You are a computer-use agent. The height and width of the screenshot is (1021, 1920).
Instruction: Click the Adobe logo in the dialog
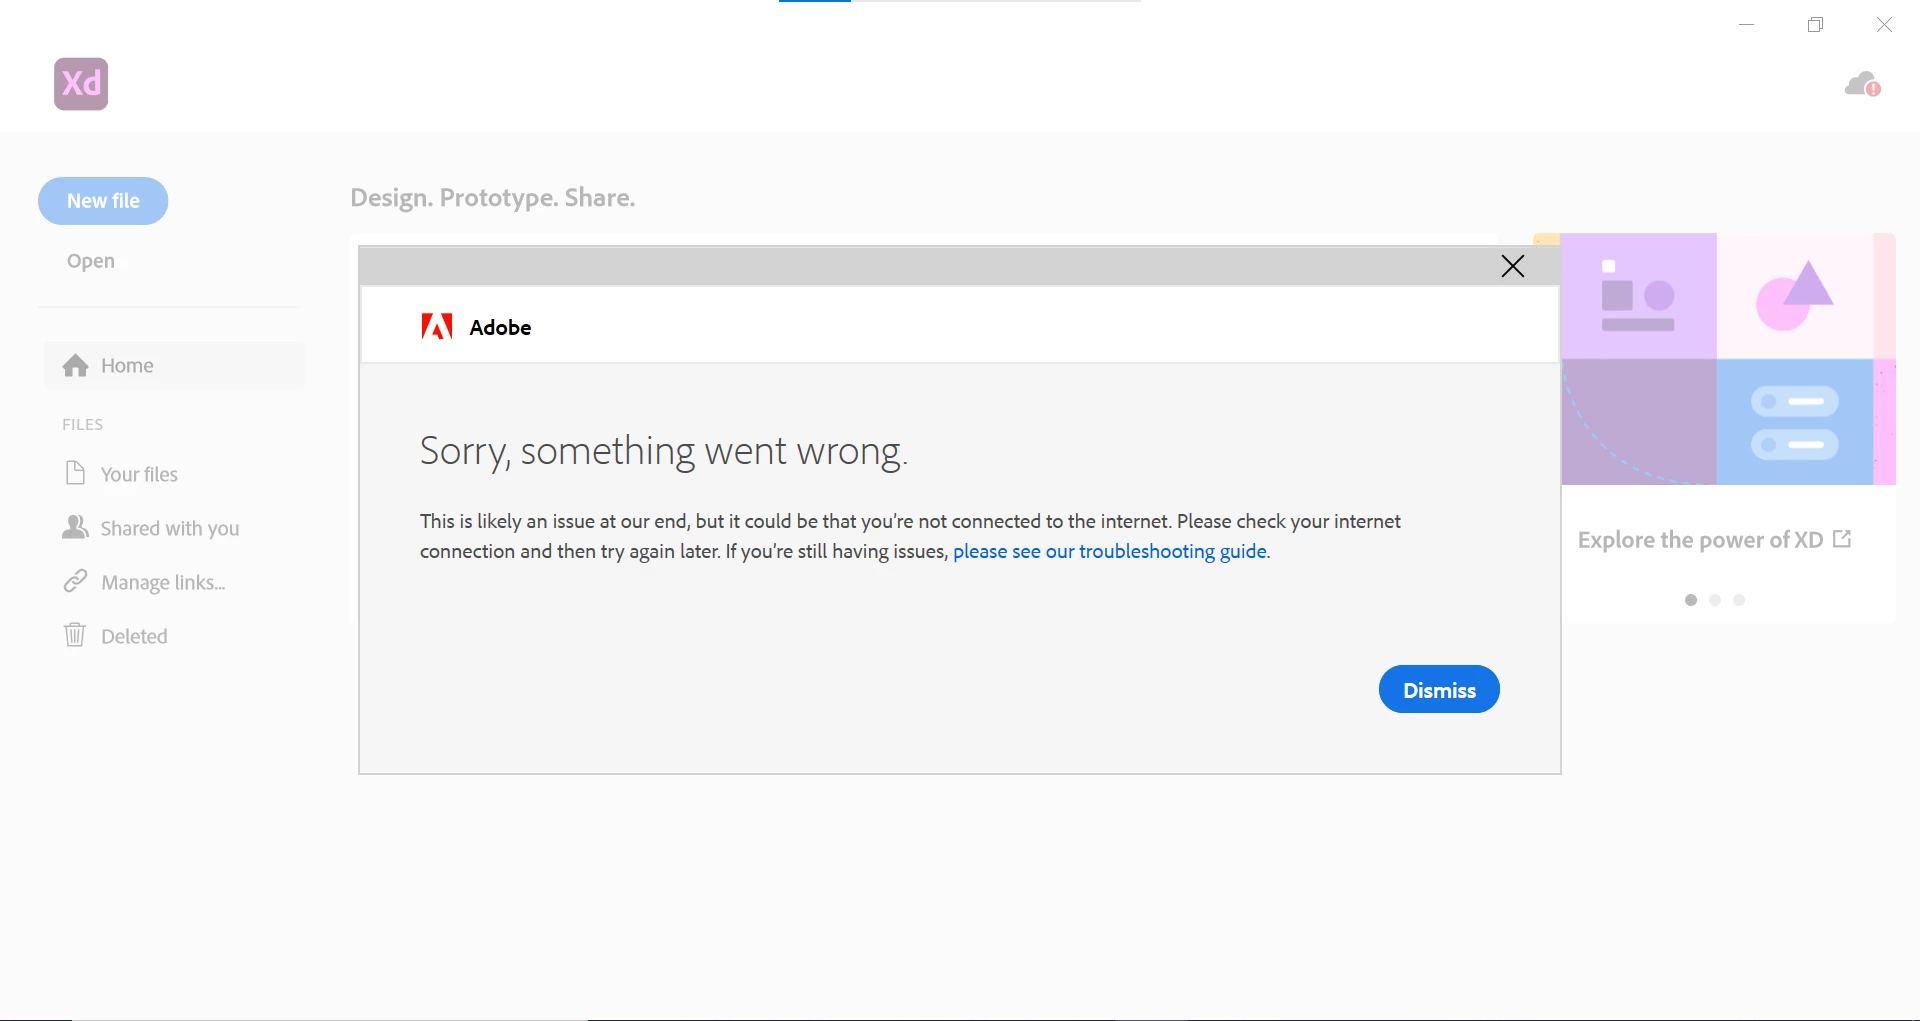click(437, 327)
